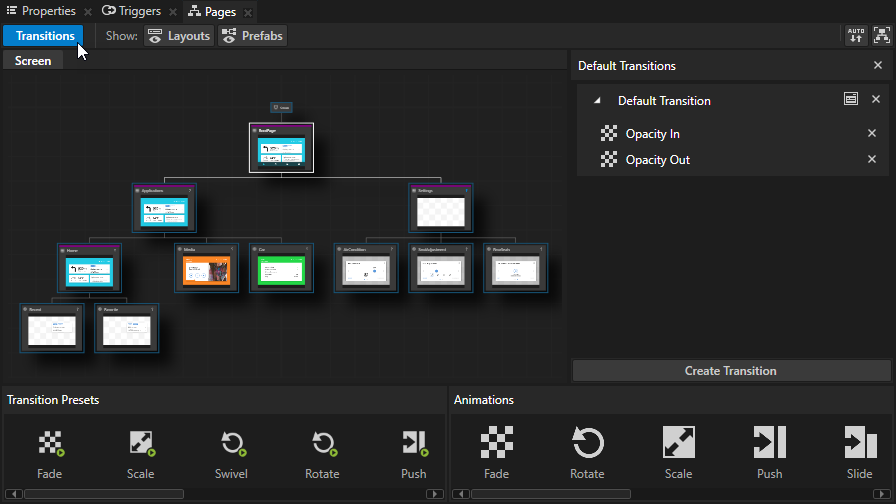Toggle the Auto arrange button

pyautogui.click(x=855, y=36)
